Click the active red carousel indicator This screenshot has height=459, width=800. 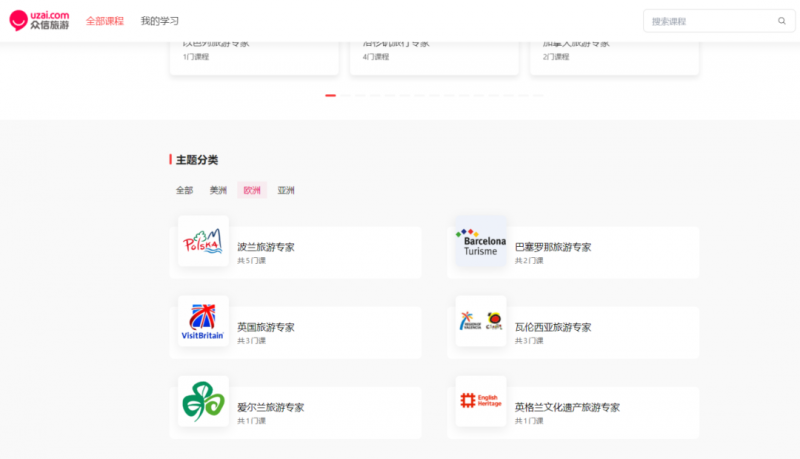point(330,96)
